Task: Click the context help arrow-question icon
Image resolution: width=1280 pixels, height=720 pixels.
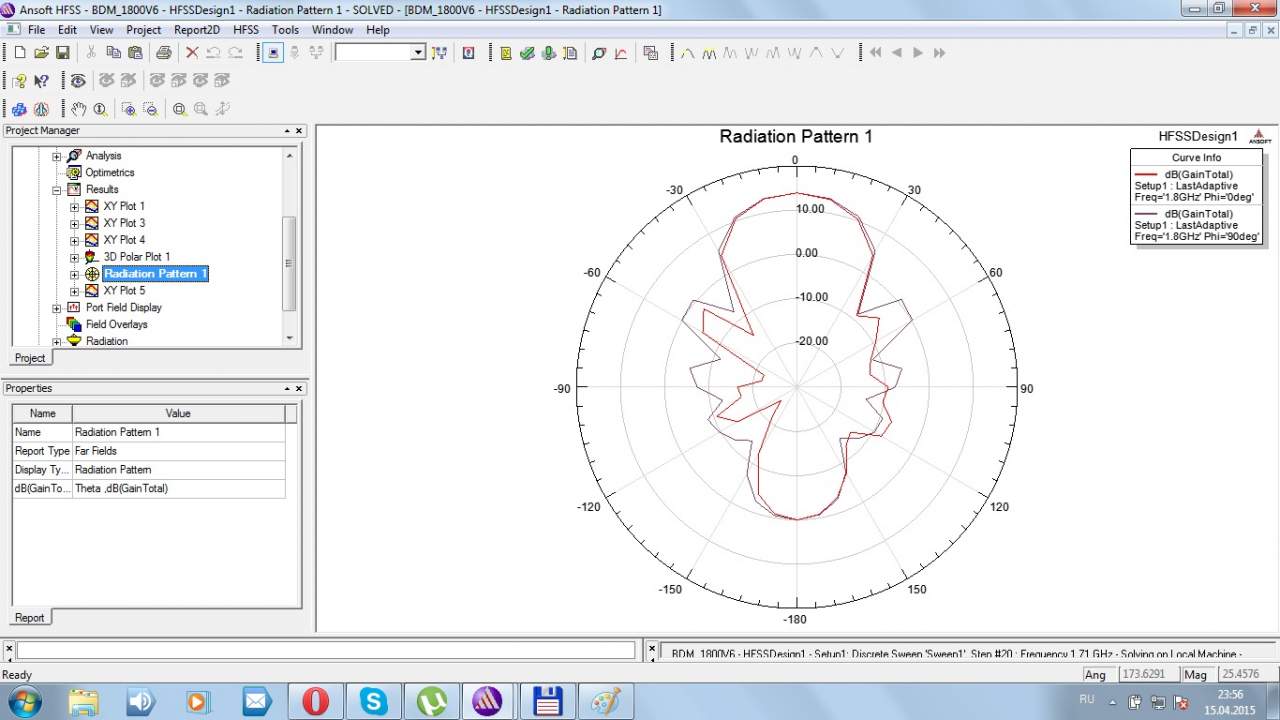Action: 41,81
